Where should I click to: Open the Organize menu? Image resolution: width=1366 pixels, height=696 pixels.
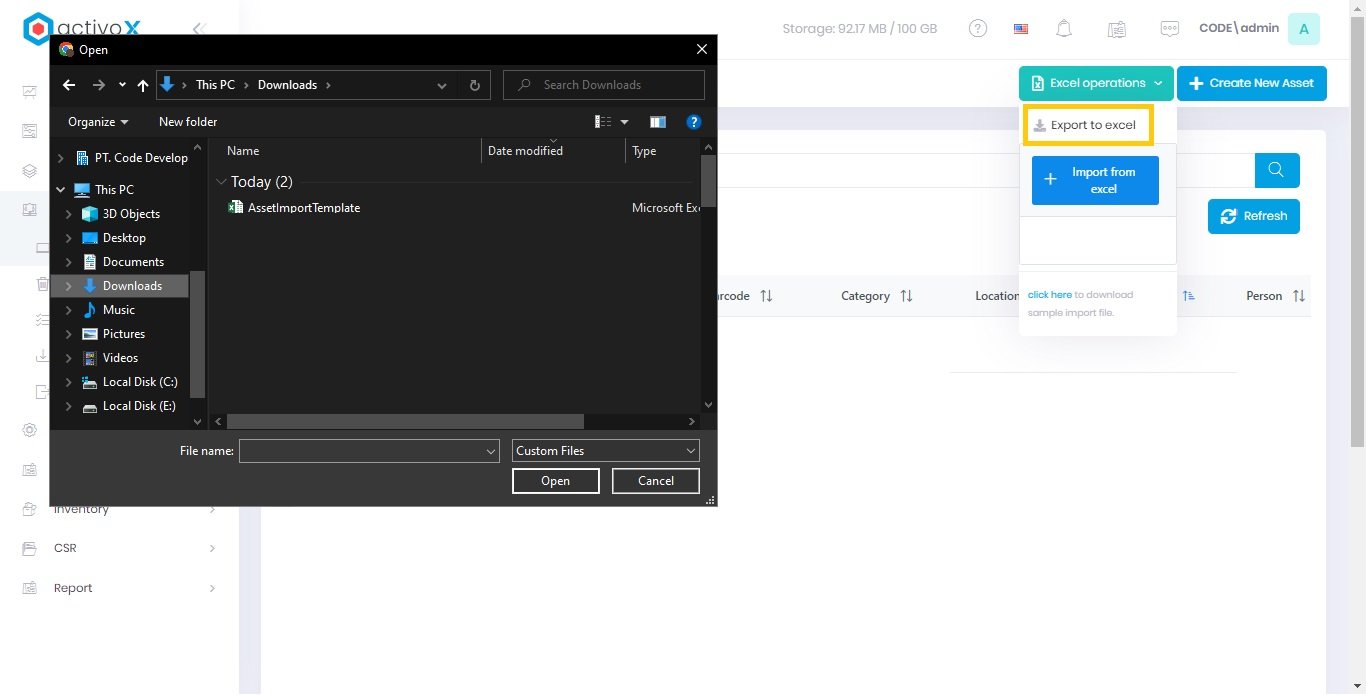98,122
